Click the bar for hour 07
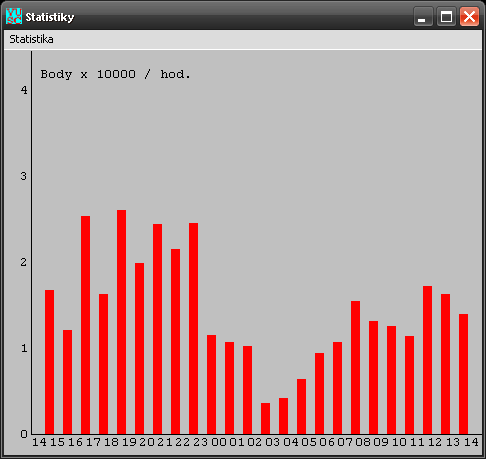 point(355,367)
